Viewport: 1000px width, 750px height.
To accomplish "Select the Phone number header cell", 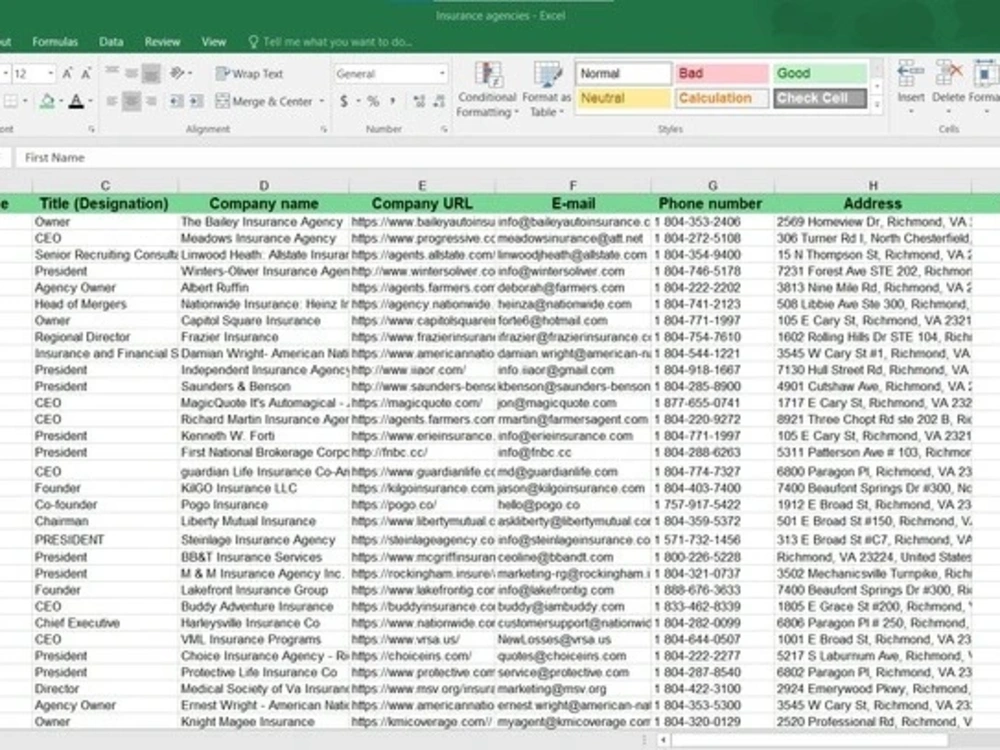I will click(x=712, y=203).
